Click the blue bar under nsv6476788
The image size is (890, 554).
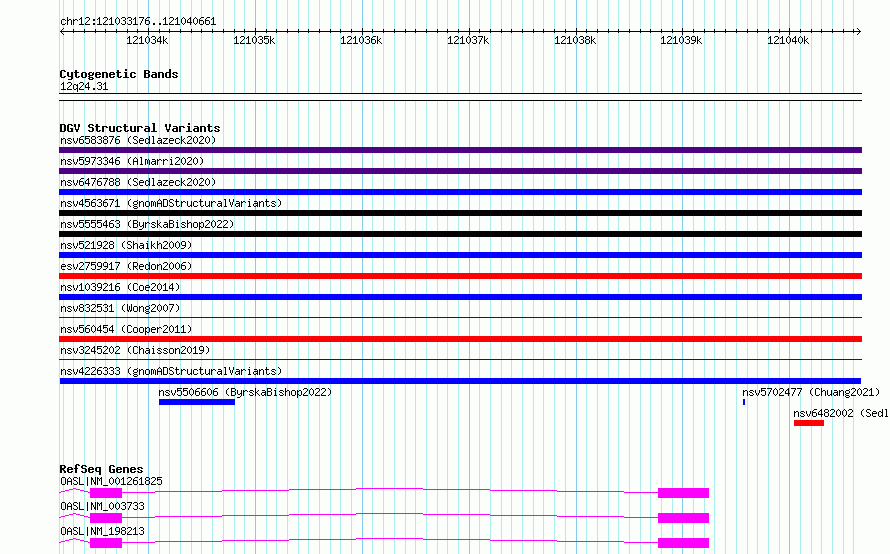(x=460, y=192)
